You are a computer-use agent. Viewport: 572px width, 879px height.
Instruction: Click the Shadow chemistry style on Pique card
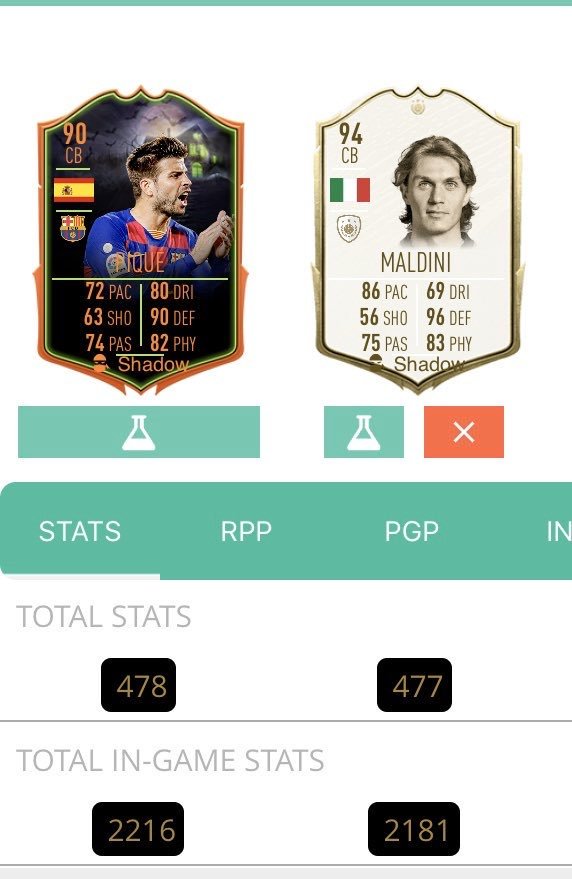pos(141,364)
